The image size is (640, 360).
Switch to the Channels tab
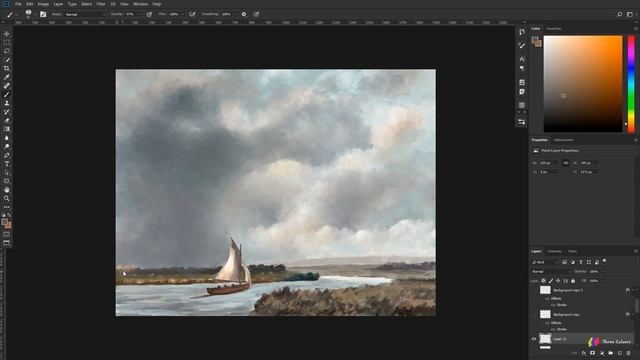tap(554, 251)
